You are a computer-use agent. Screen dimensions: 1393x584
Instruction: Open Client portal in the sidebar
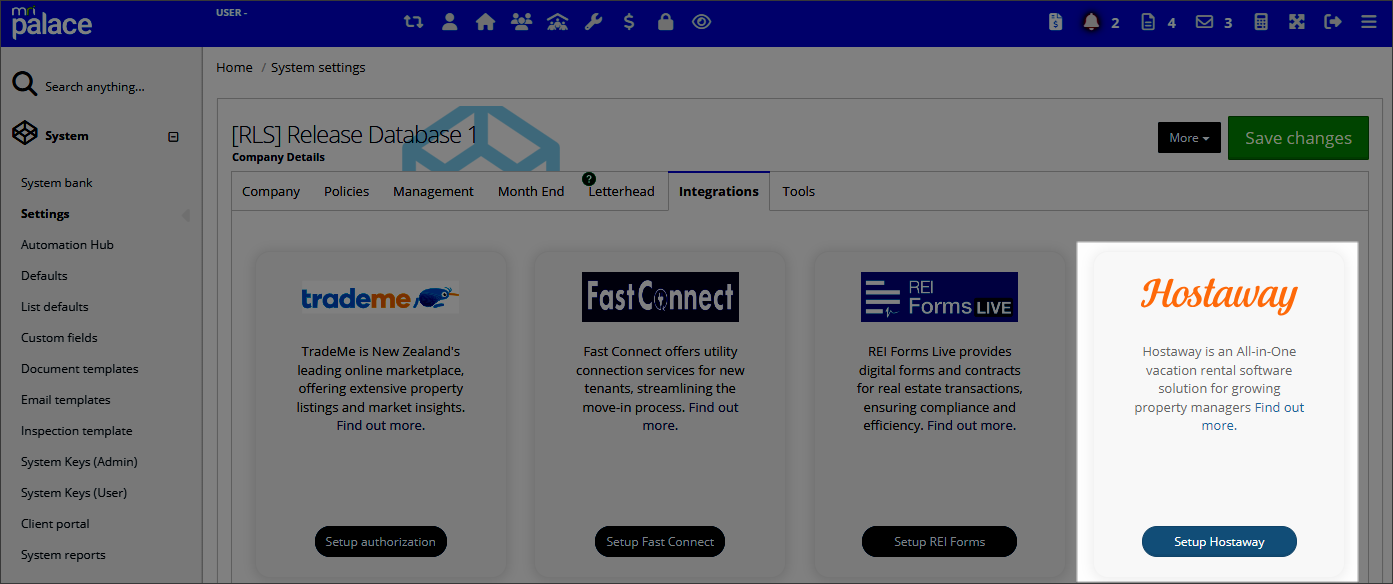55,524
